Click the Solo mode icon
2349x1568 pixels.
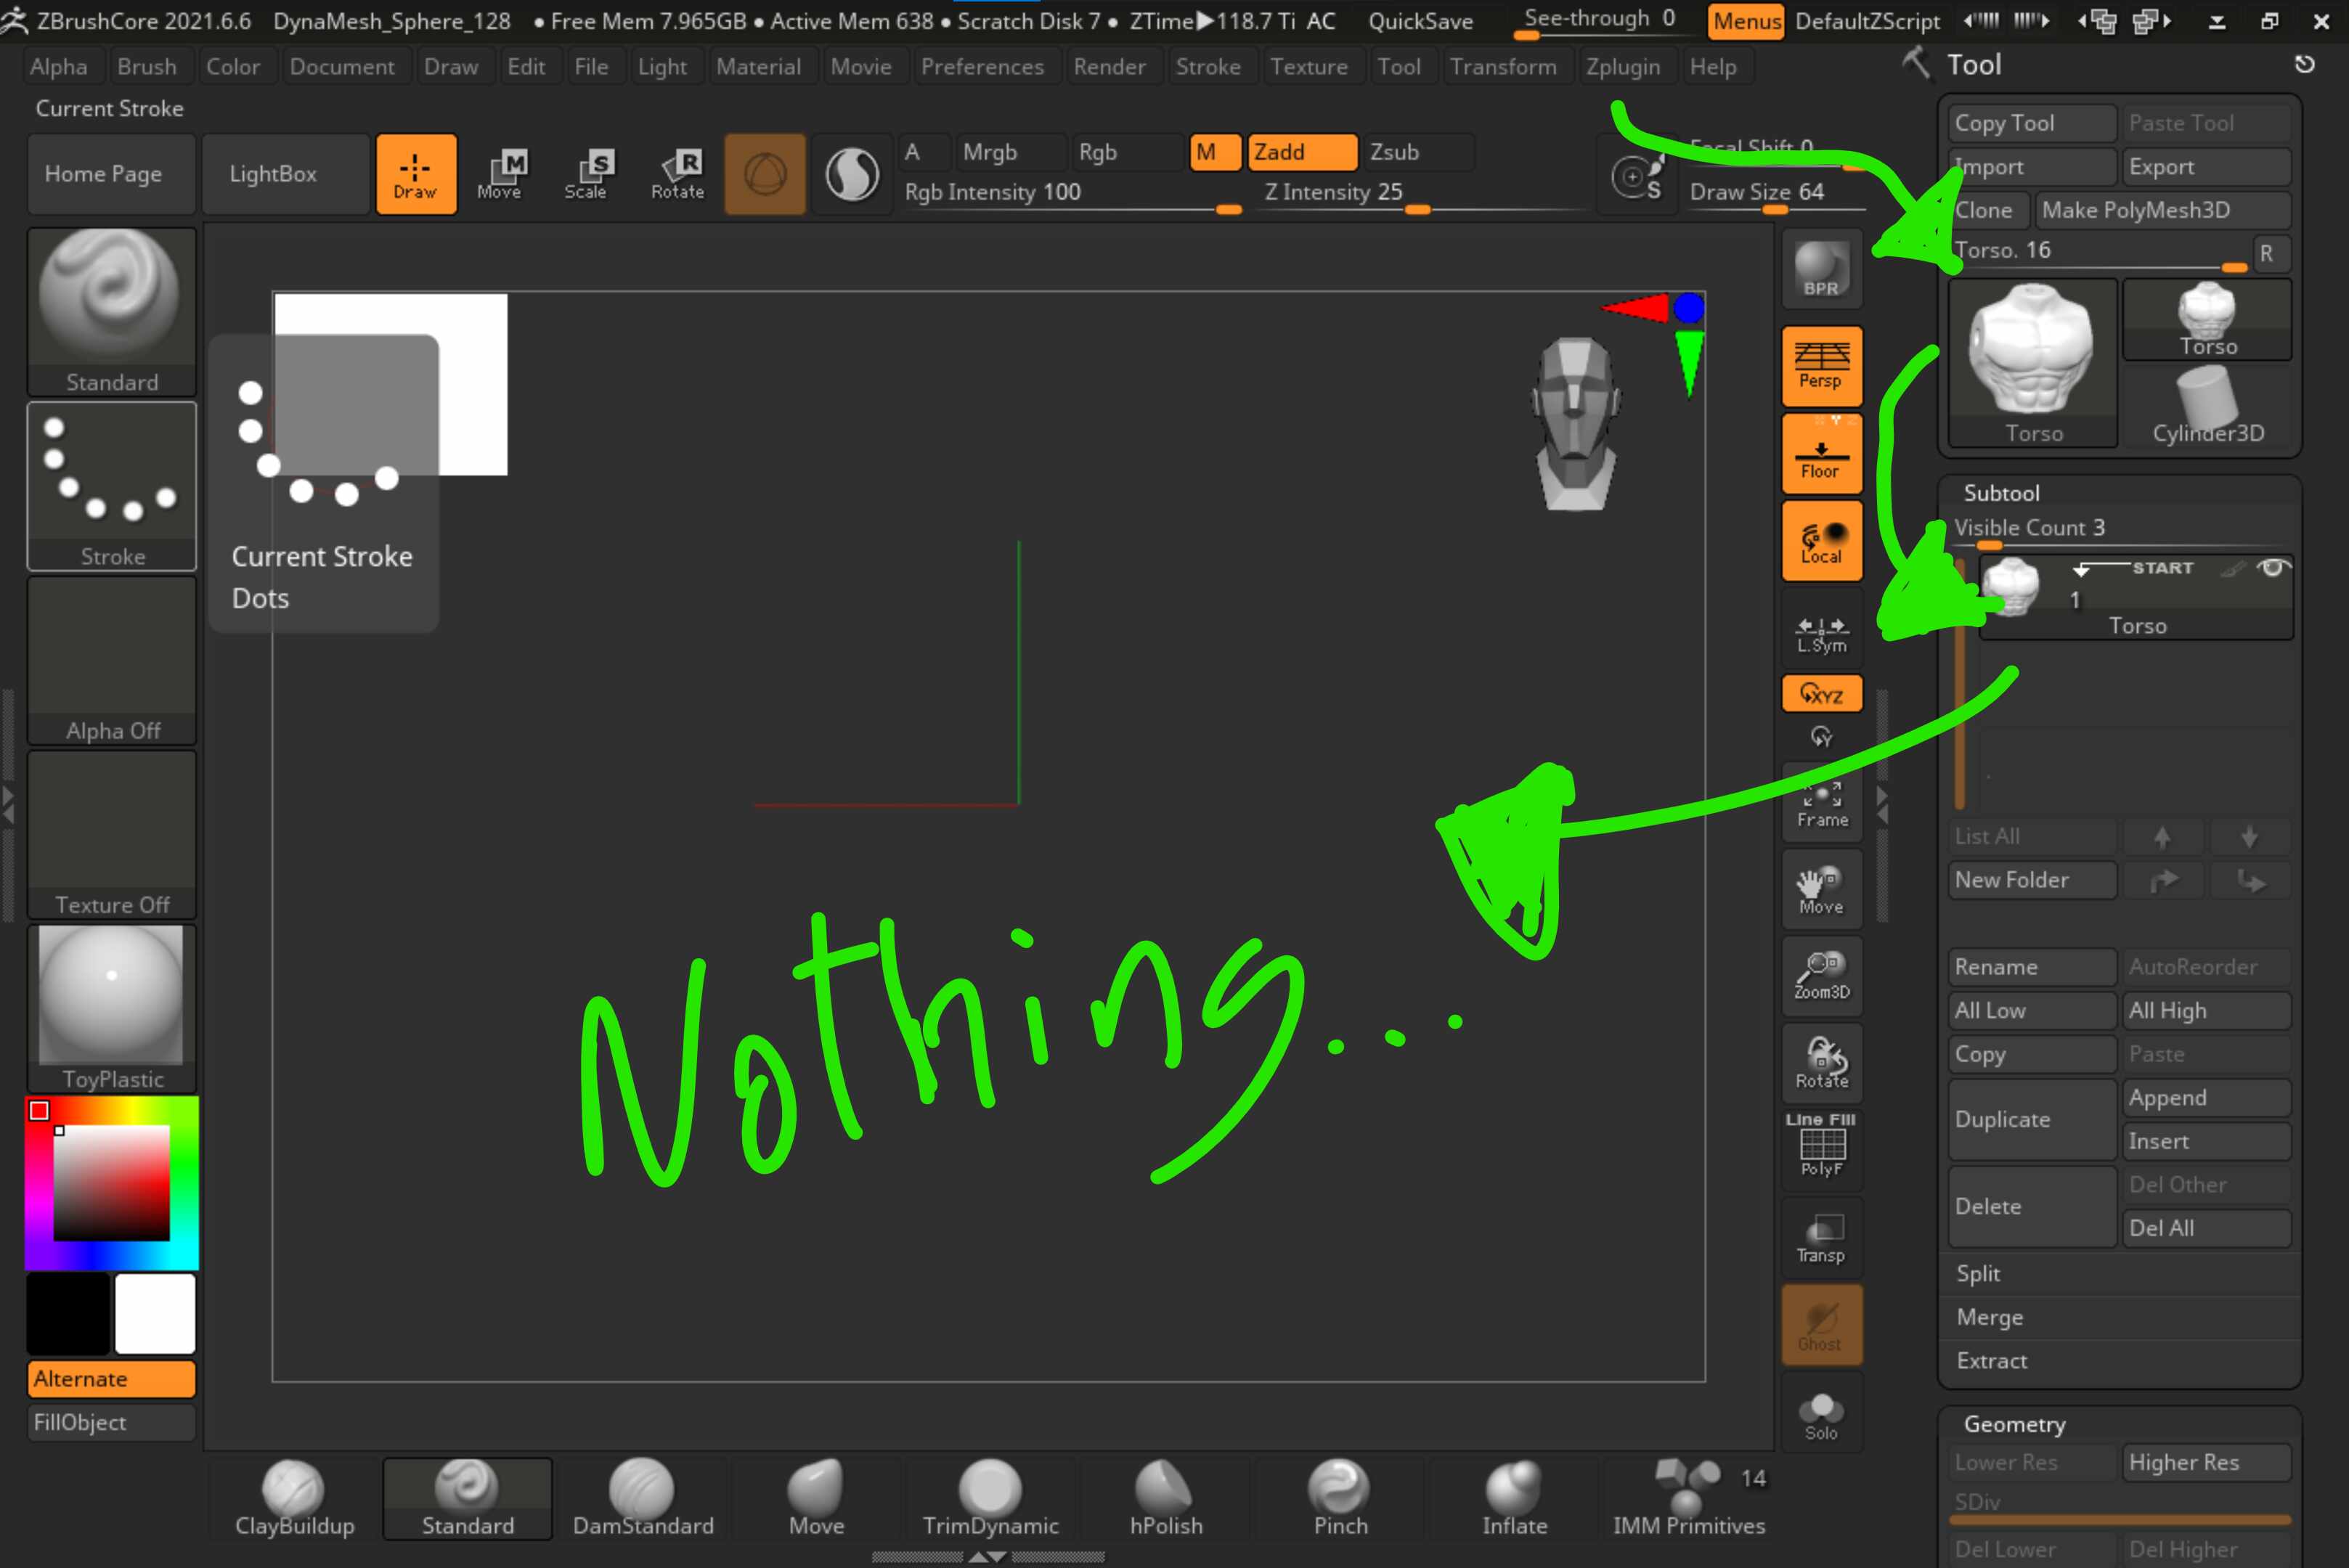tap(1821, 1415)
